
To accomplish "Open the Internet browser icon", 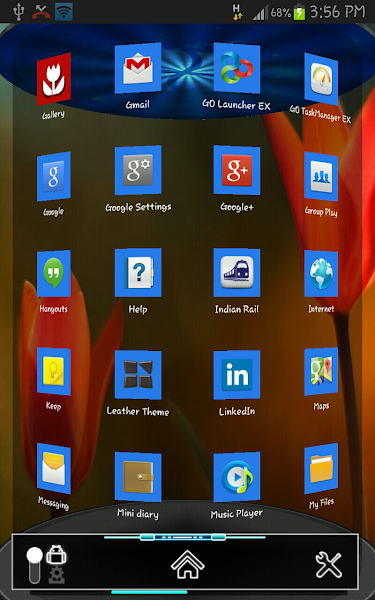I will tap(321, 274).
